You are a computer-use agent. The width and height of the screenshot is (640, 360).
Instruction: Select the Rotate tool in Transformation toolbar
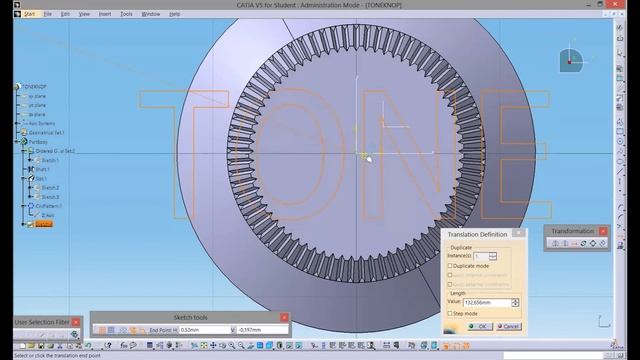pyautogui.click(x=584, y=243)
